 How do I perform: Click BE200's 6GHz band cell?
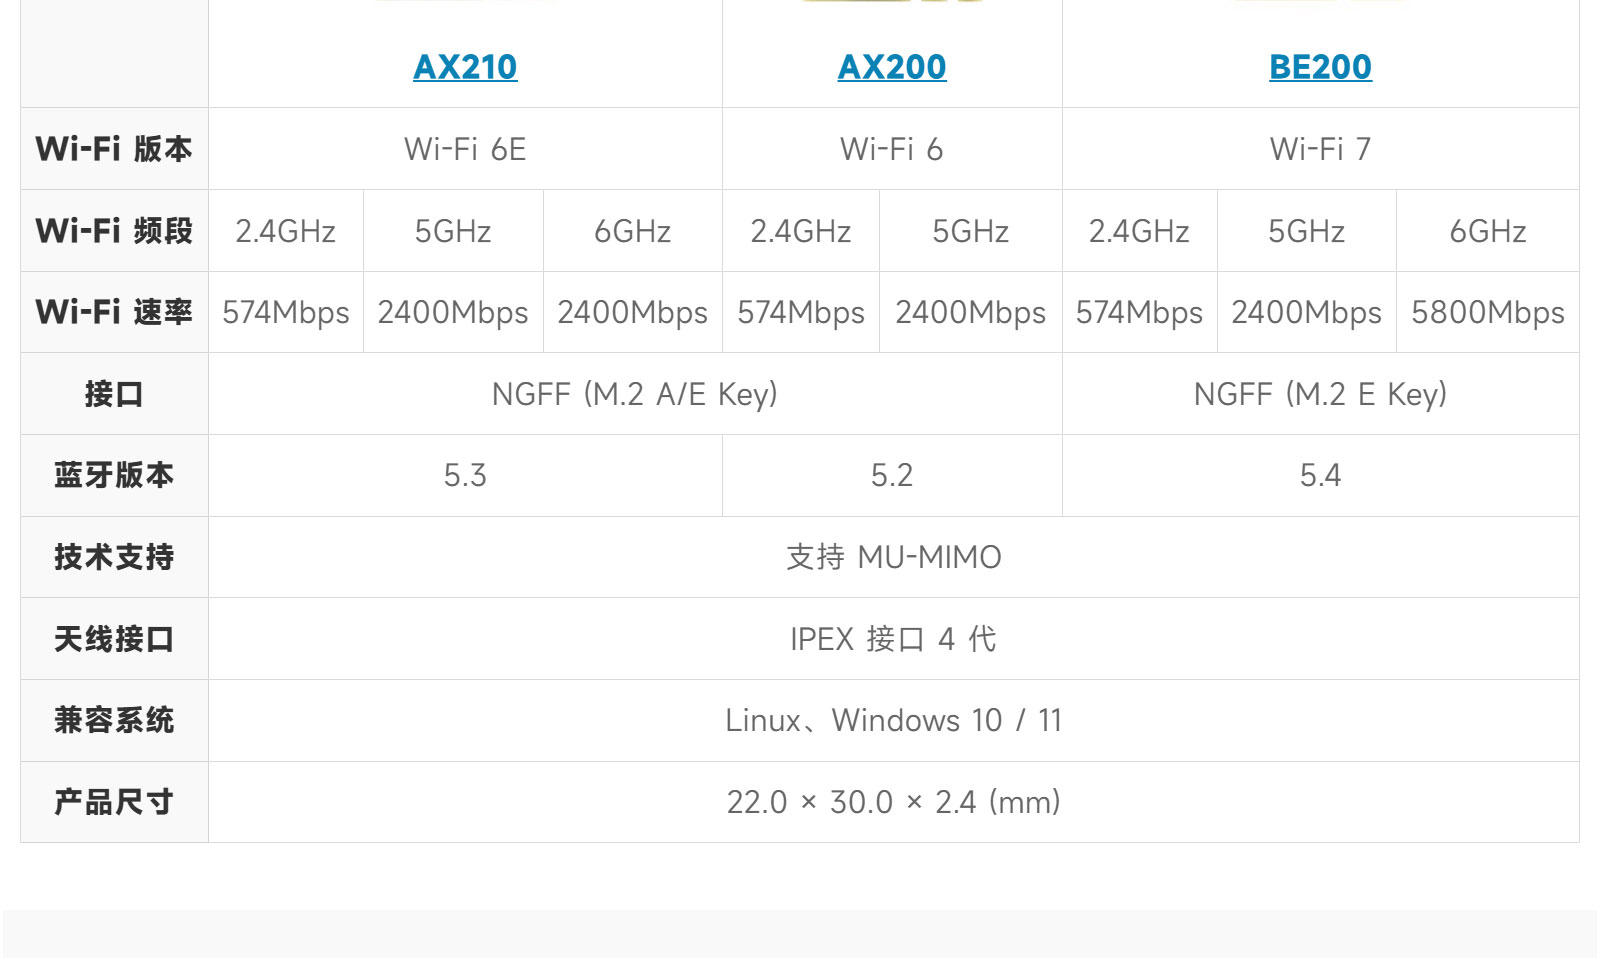[x=1488, y=231]
